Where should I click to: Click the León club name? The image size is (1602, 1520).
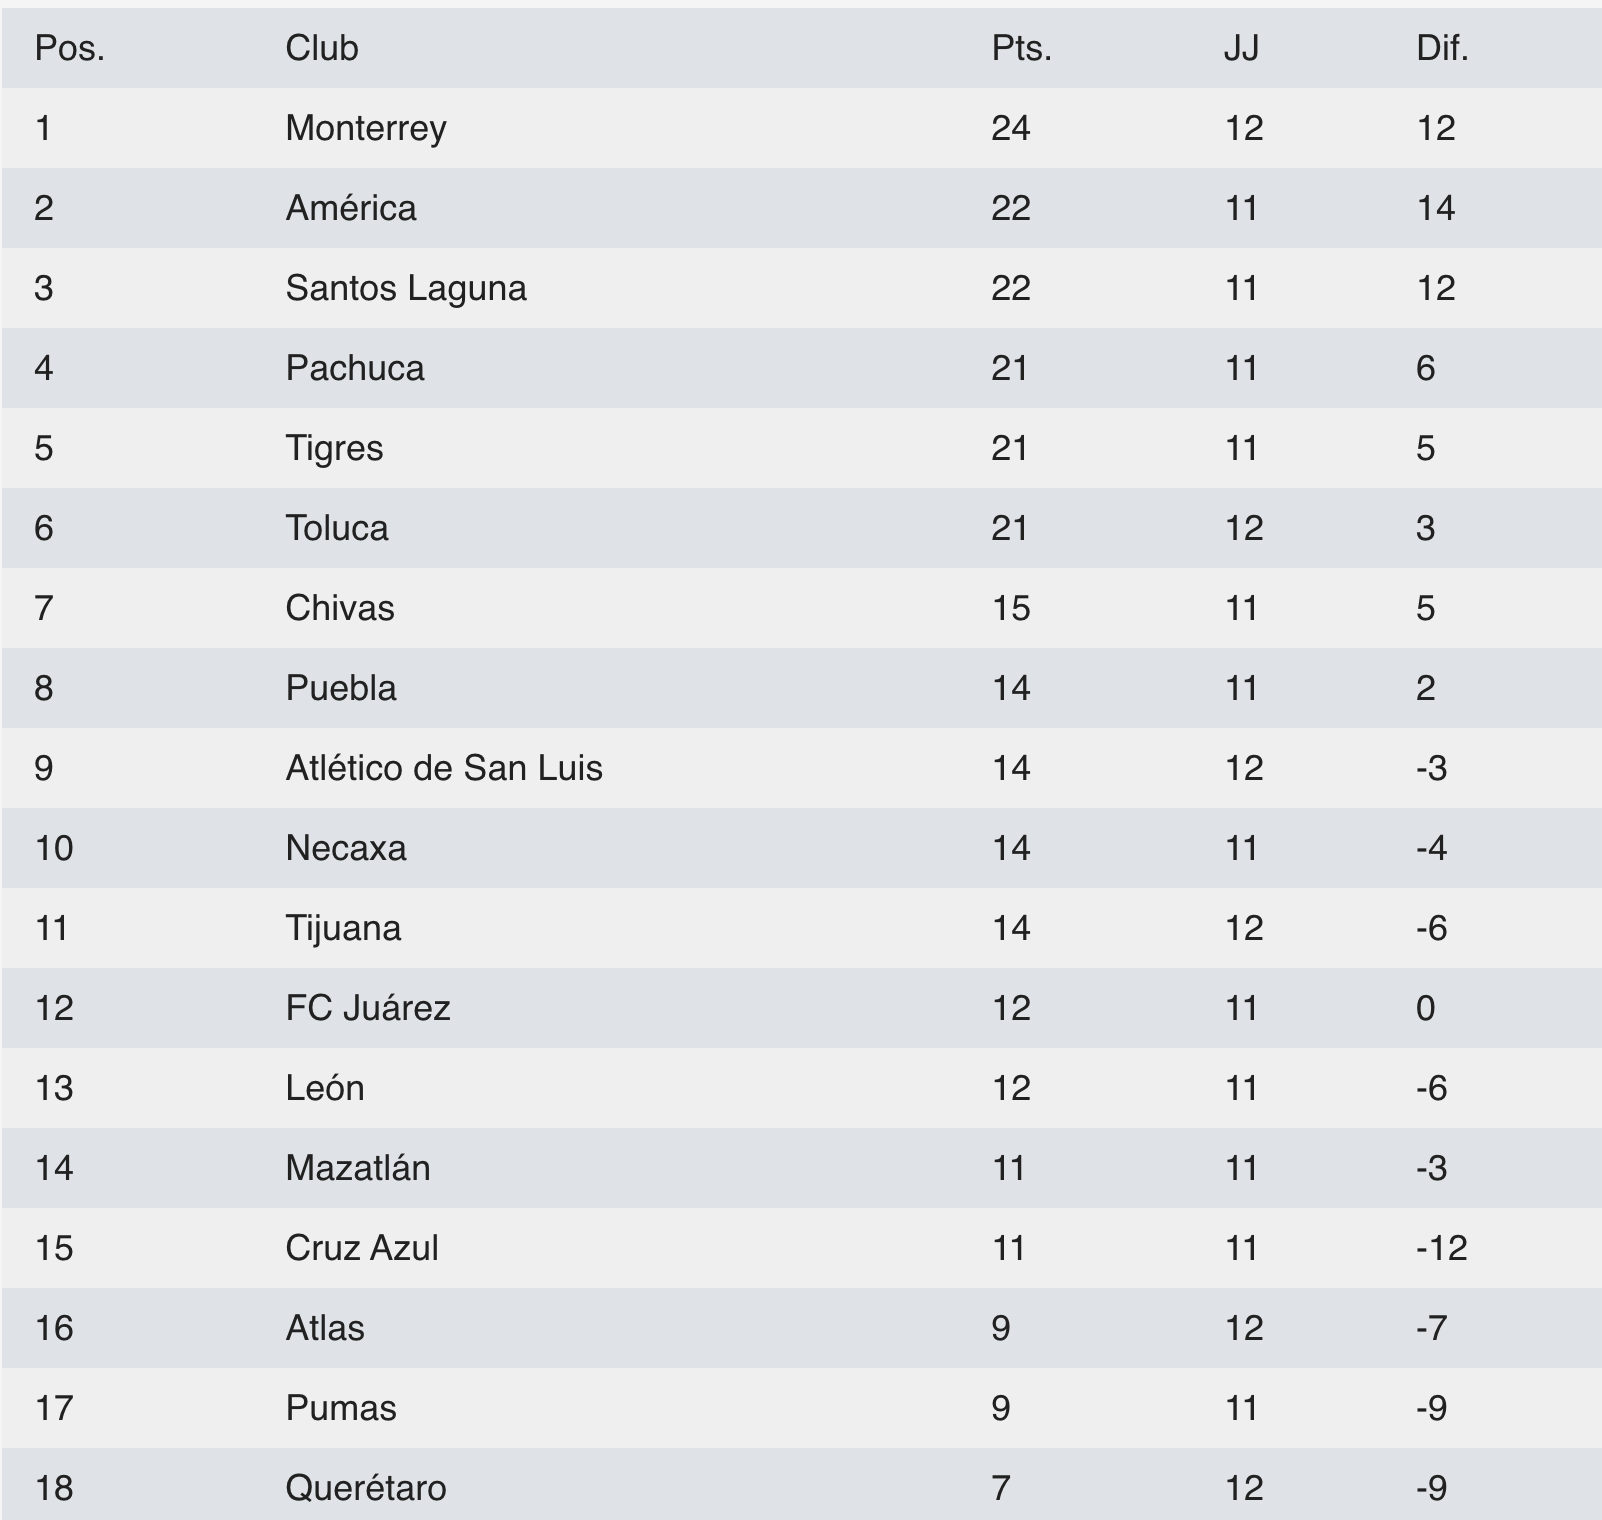(325, 1088)
